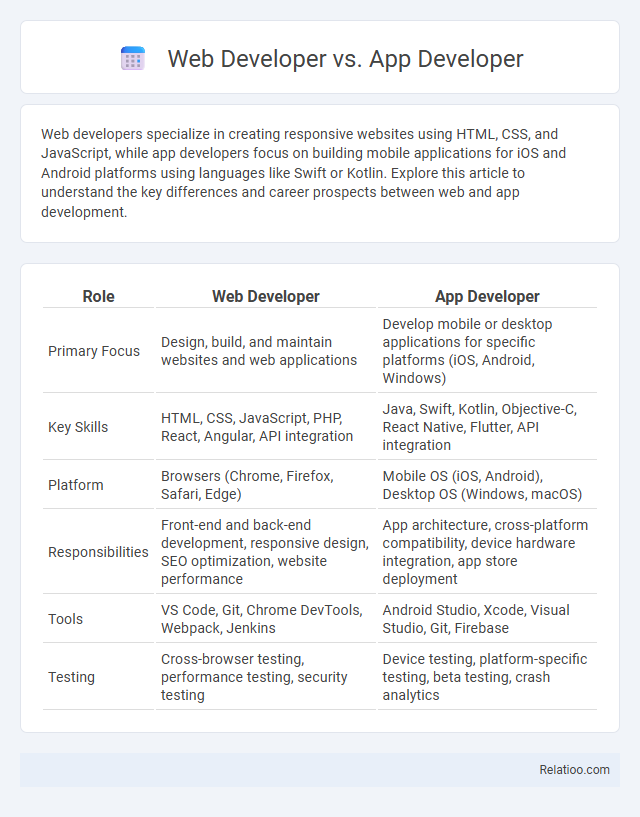Select the 'Web Developer' column header
Viewport: 640px width, 817px height.
click(266, 296)
